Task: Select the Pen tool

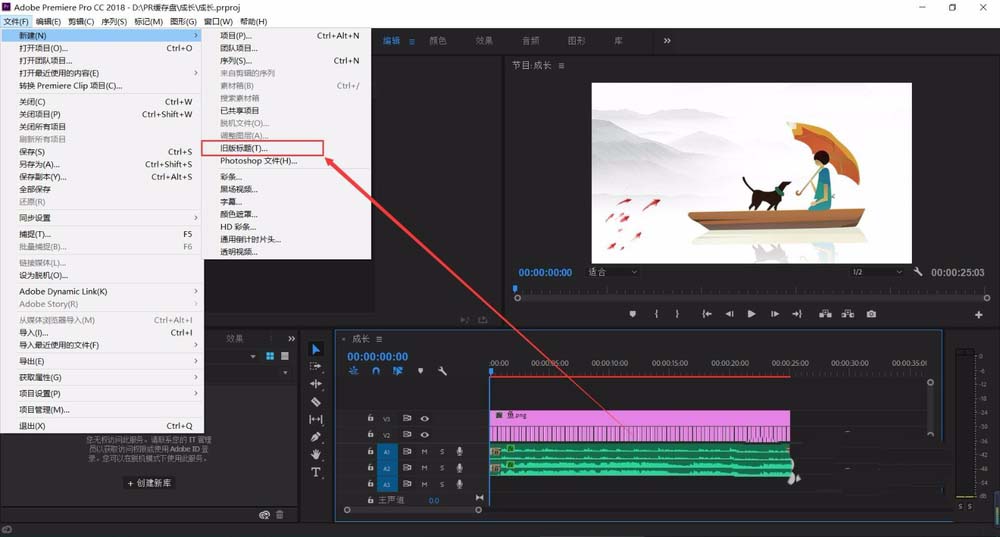Action: click(316, 437)
